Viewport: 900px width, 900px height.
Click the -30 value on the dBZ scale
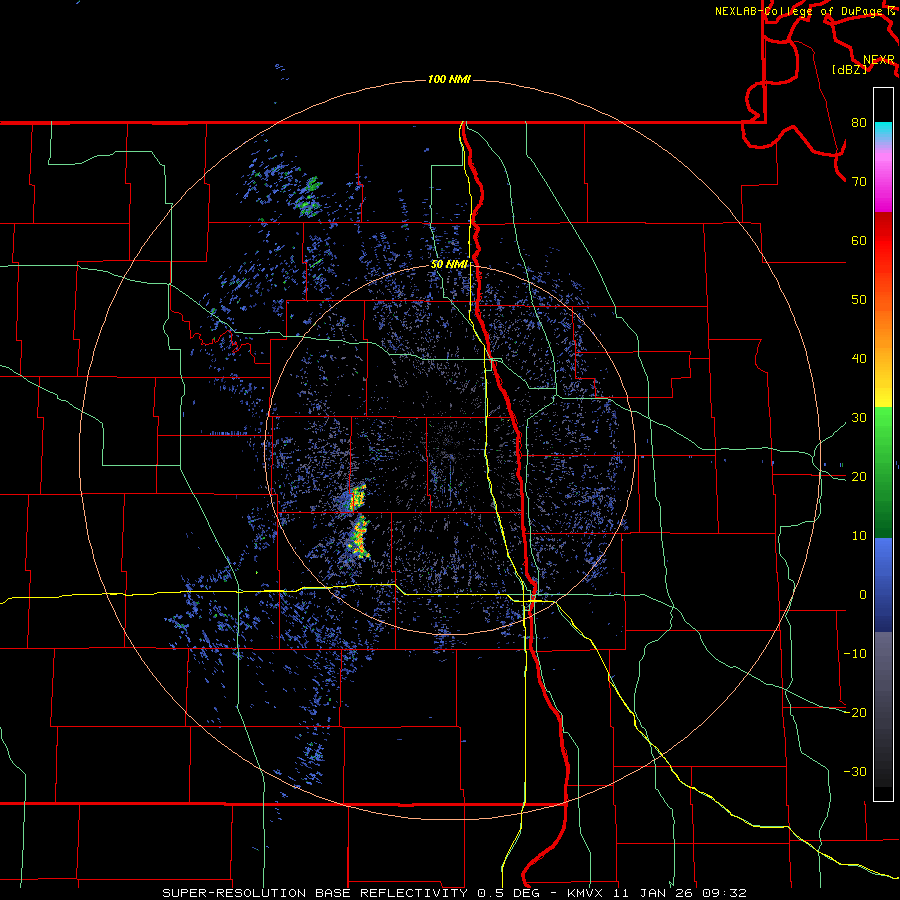[855, 772]
